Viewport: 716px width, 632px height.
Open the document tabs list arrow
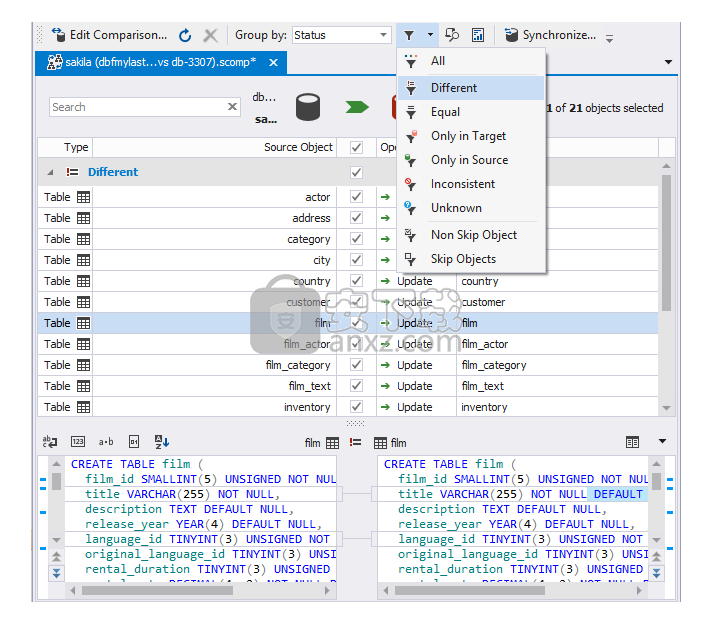click(x=668, y=62)
